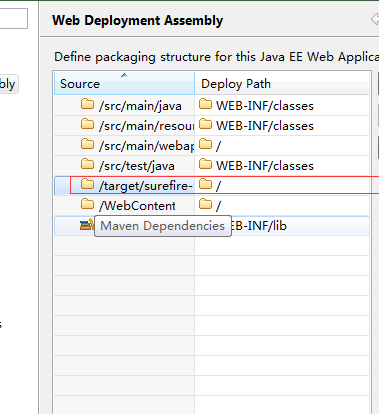Select the /src/test/java source entry
Image resolution: width=379 pixels, height=414 pixels.
tap(137, 166)
